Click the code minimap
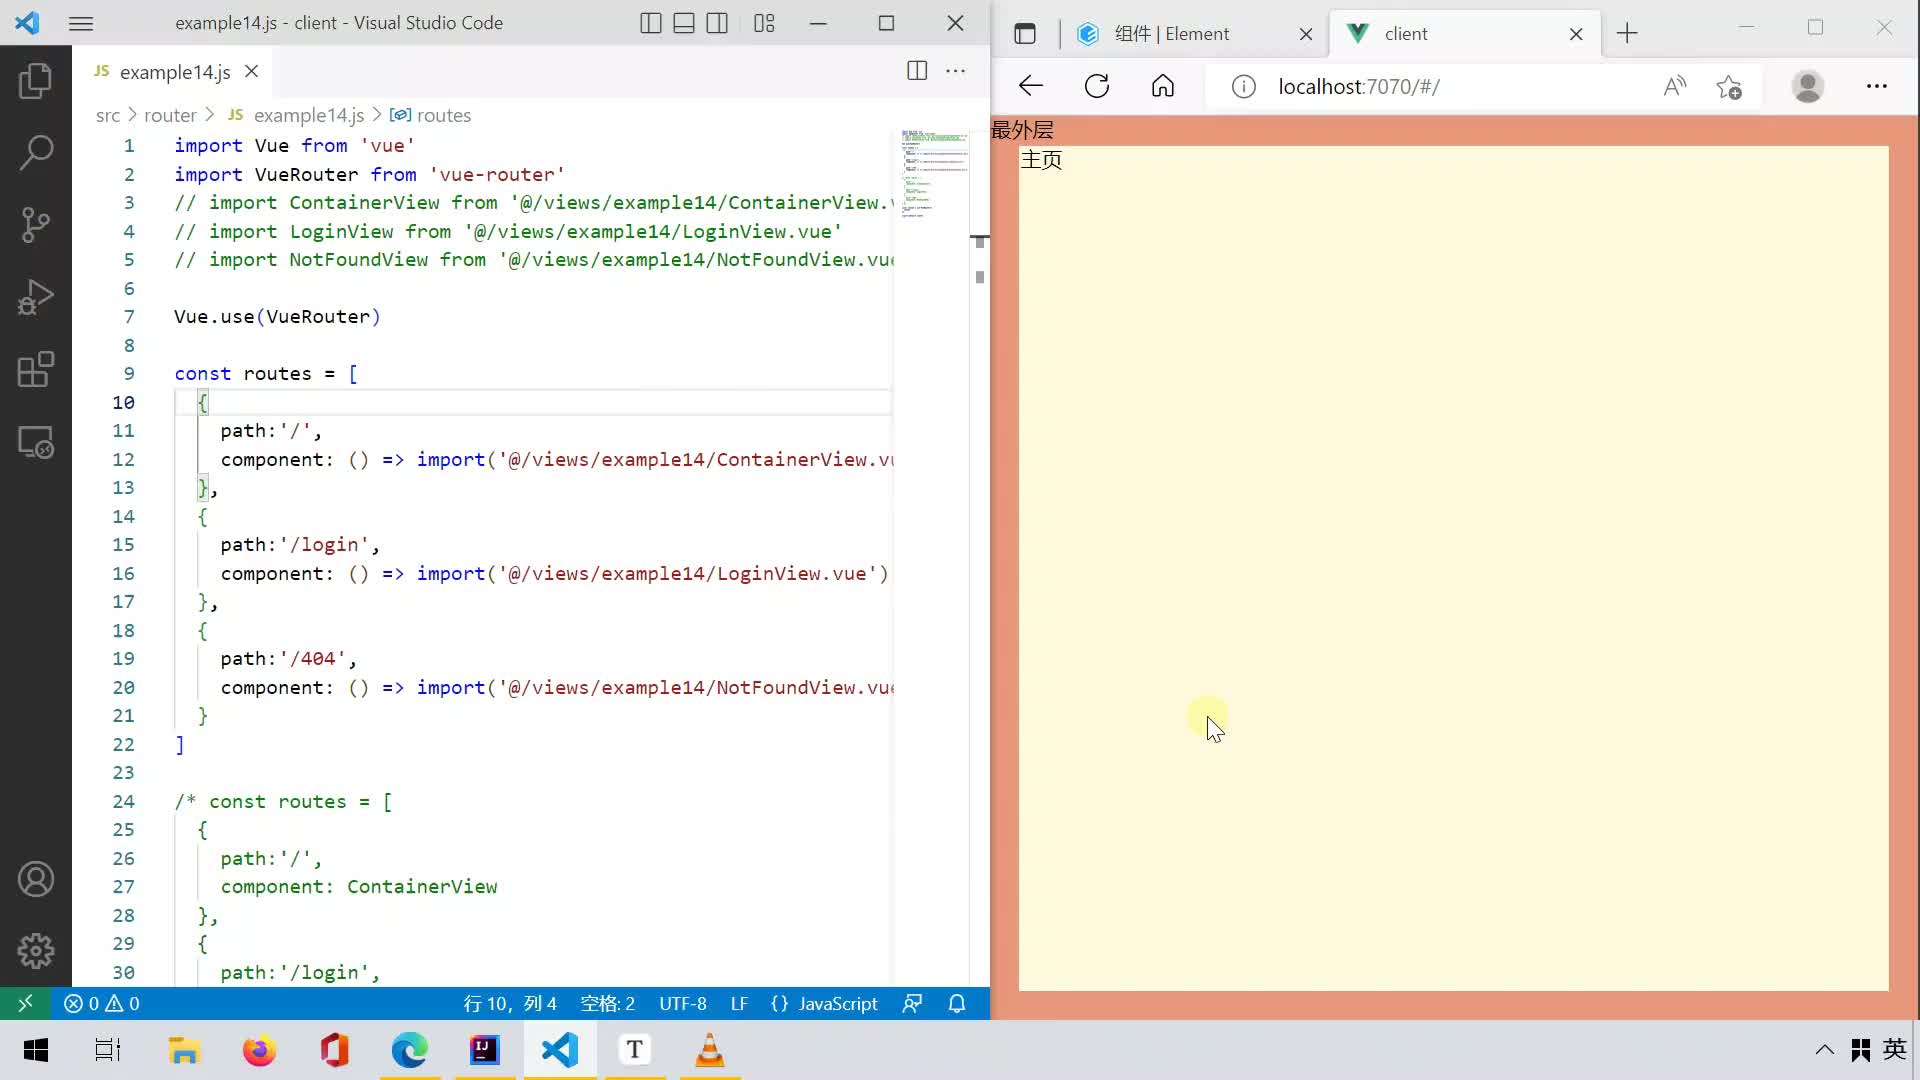1920x1080 pixels. (934, 175)
